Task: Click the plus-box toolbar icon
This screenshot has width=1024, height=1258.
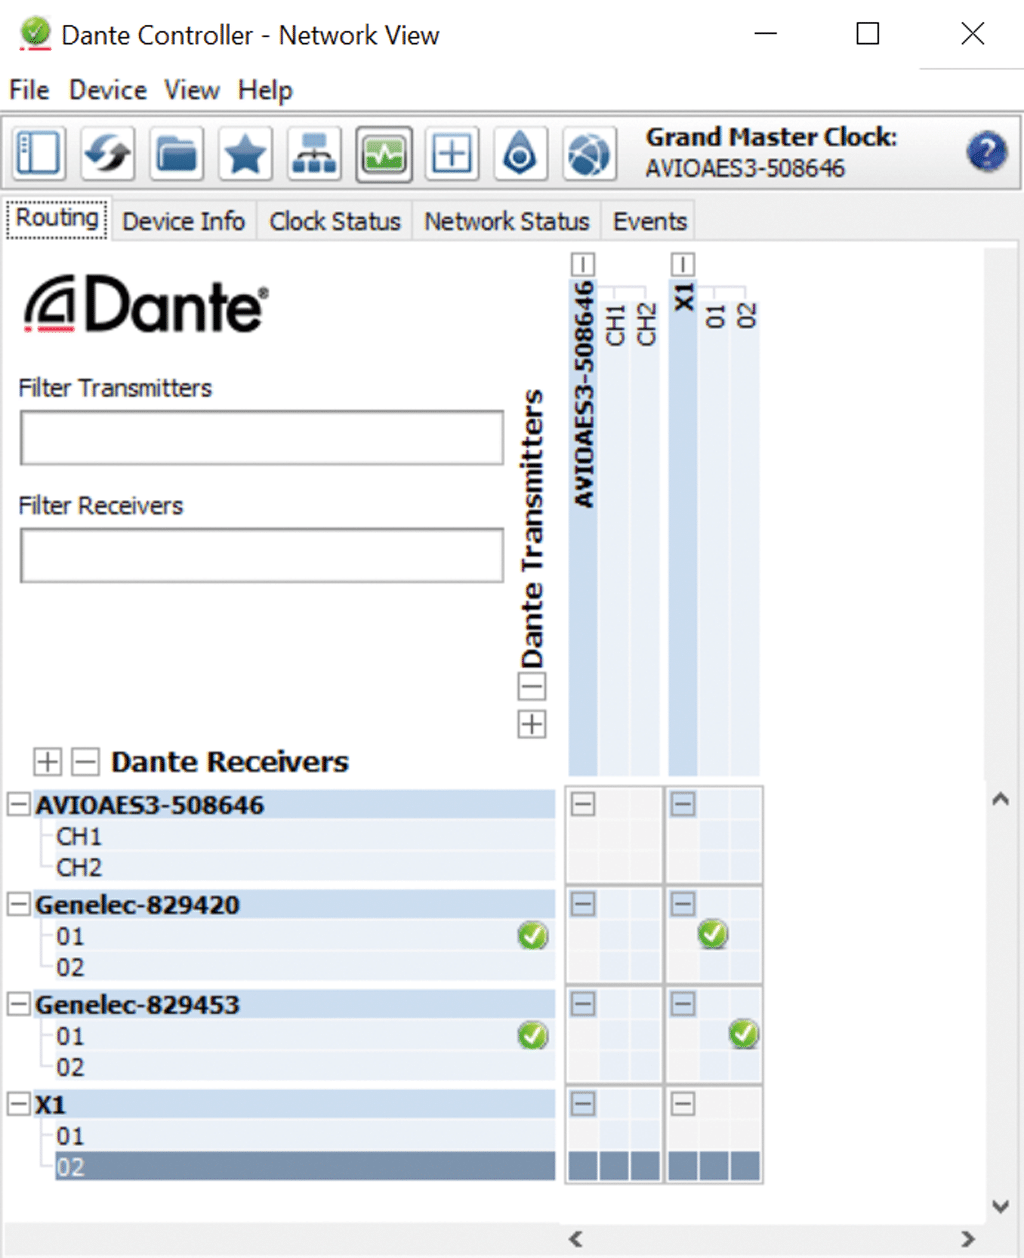Action: [x=452, y=154]
